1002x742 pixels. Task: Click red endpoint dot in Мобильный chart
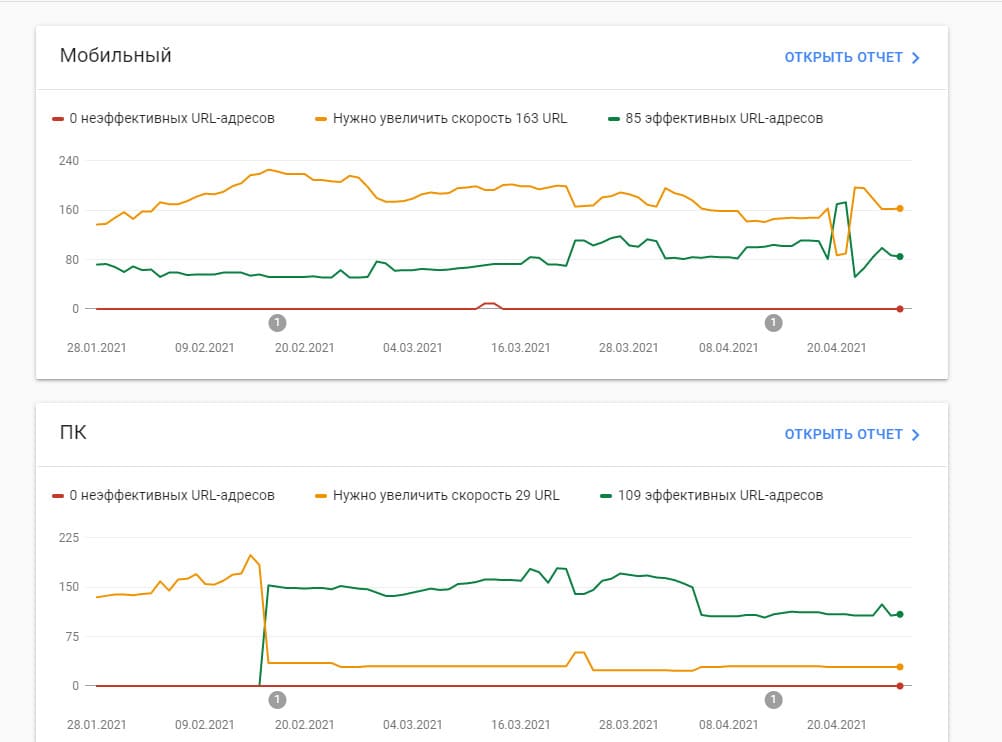point(900,309)
